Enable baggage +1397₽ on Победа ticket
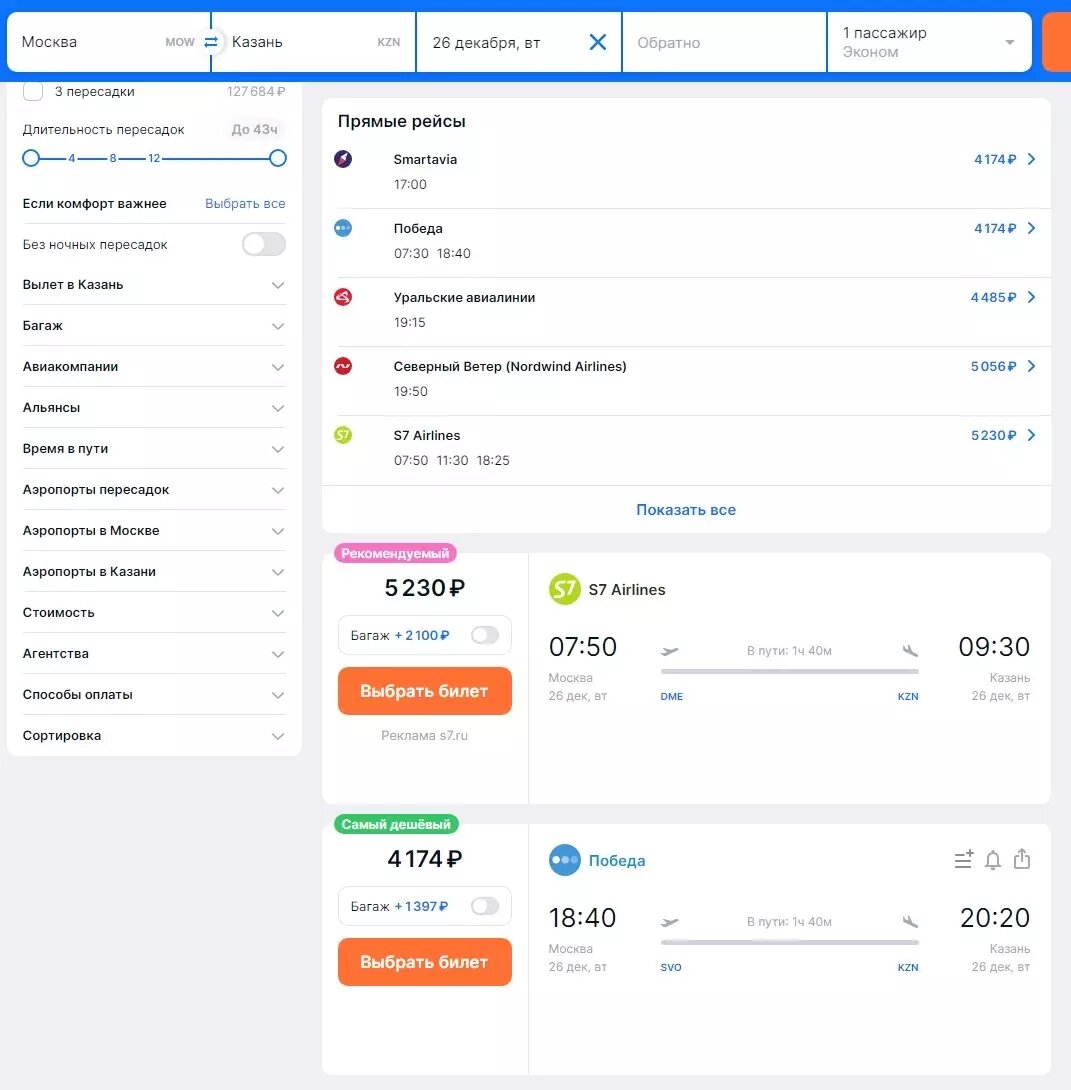The height and width of the screenshot is (1090, 1071). coord(484,906)
